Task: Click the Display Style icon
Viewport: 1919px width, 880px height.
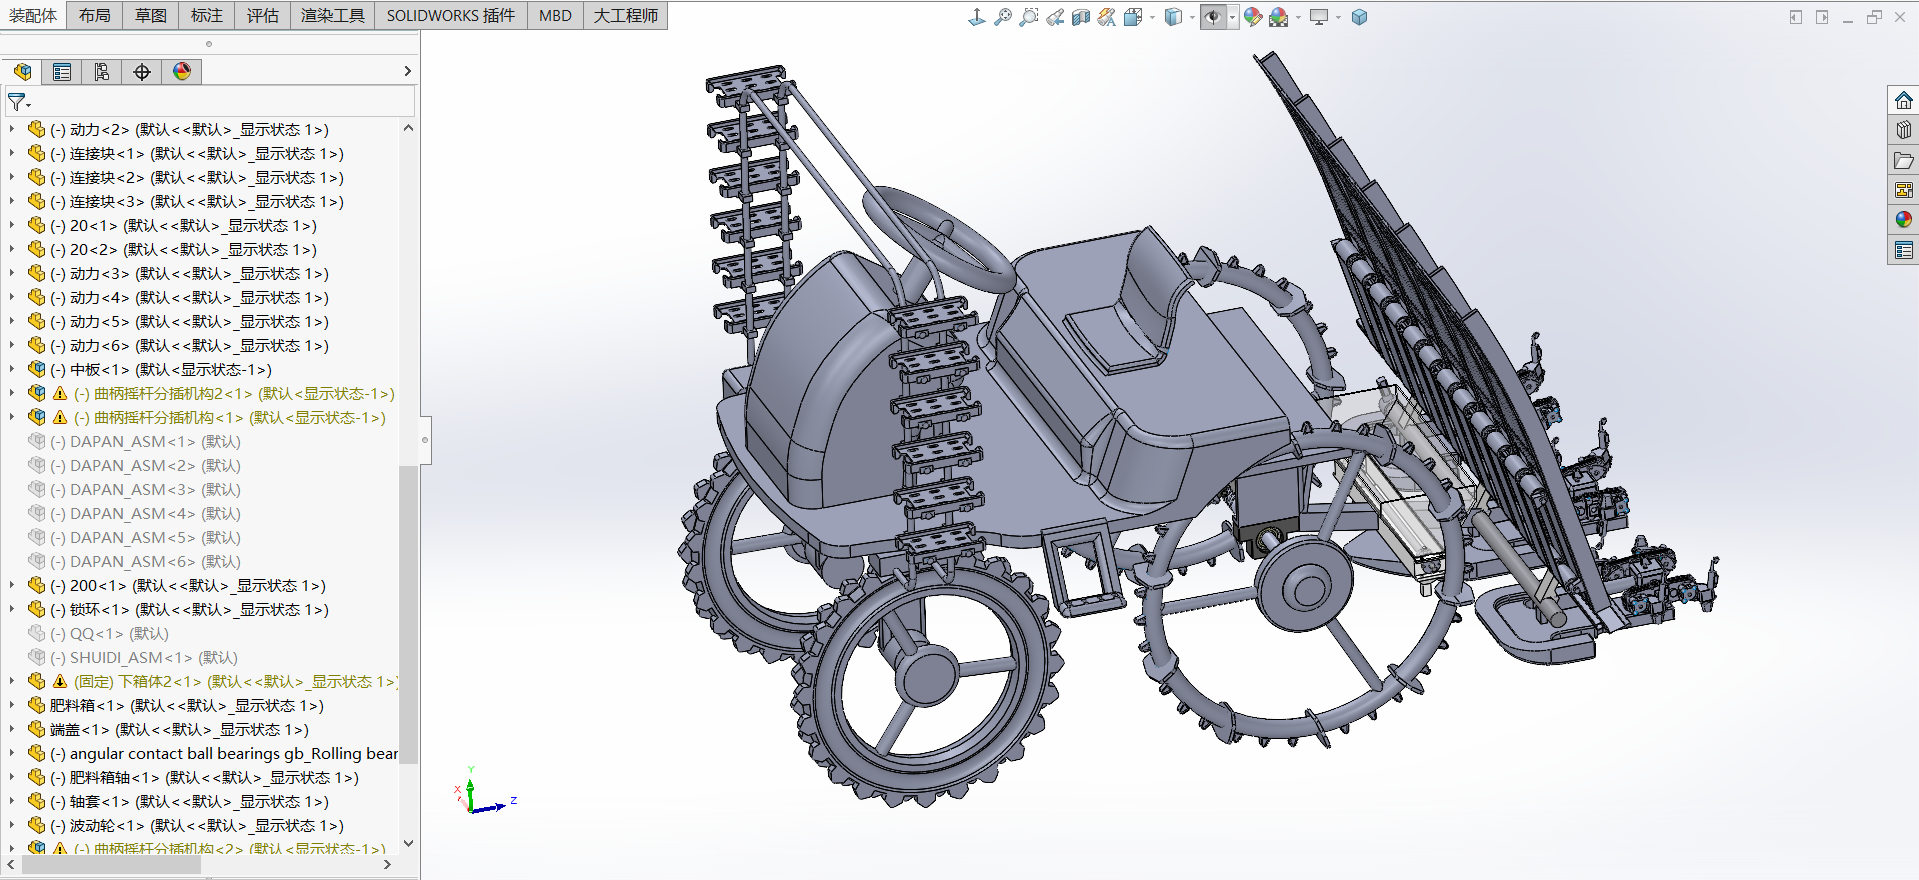Action: [1173, 17]
